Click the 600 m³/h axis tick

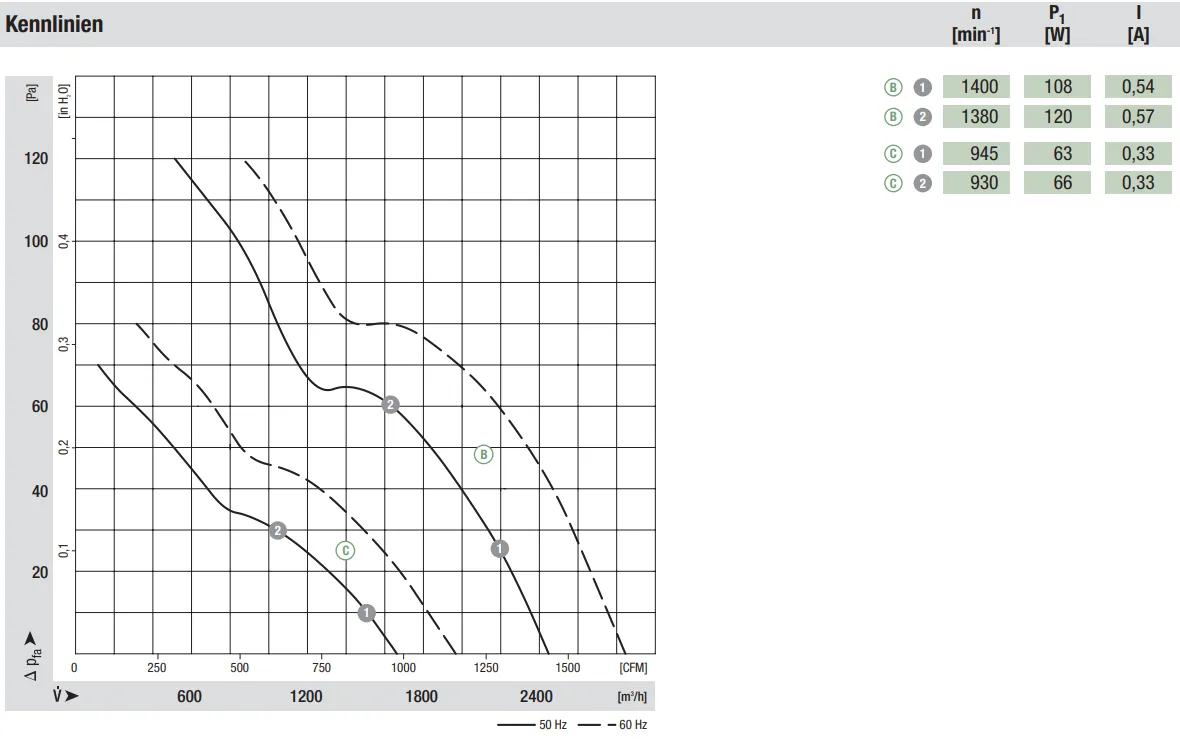click(190, 697)
